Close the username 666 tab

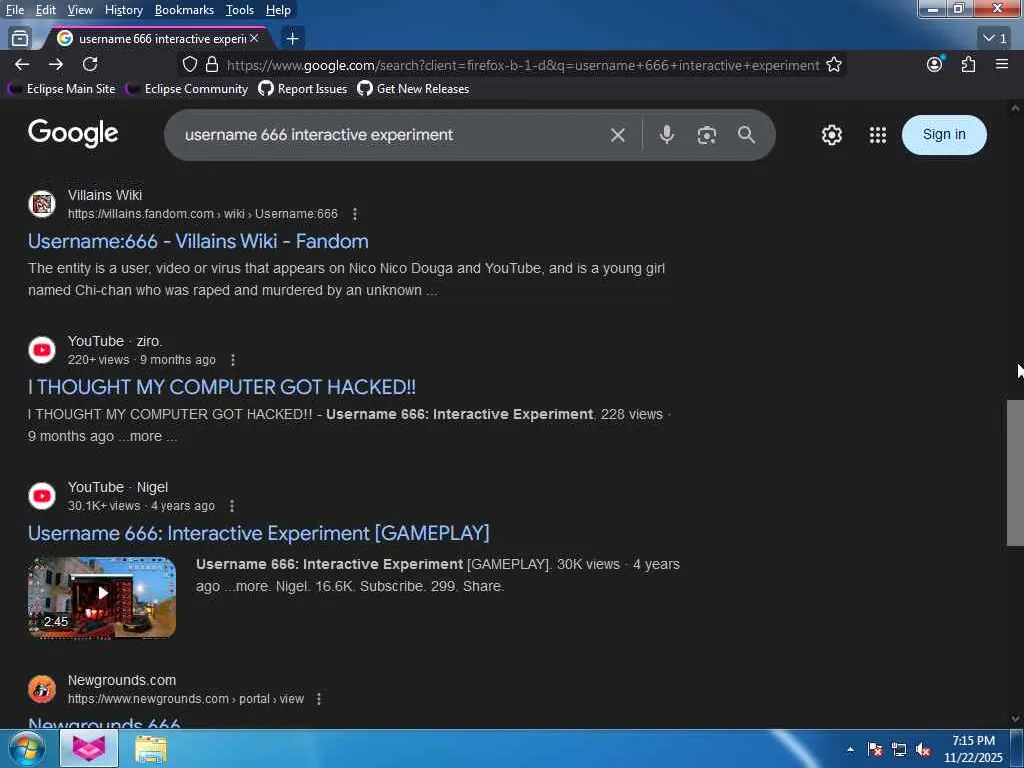(x=254, y=39)
